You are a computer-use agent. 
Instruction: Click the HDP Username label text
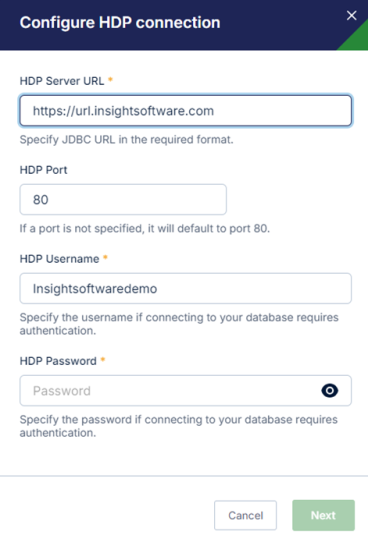(x=59, y=259)
